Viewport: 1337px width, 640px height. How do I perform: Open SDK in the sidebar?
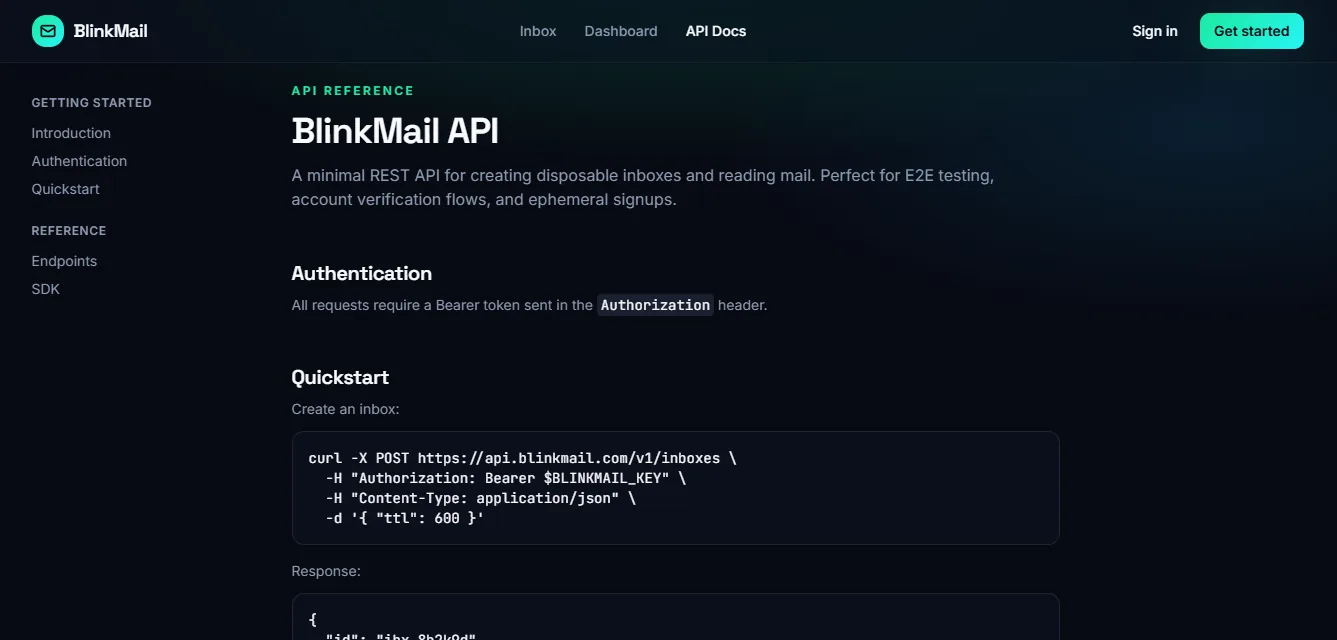click(x=46, y=289)
